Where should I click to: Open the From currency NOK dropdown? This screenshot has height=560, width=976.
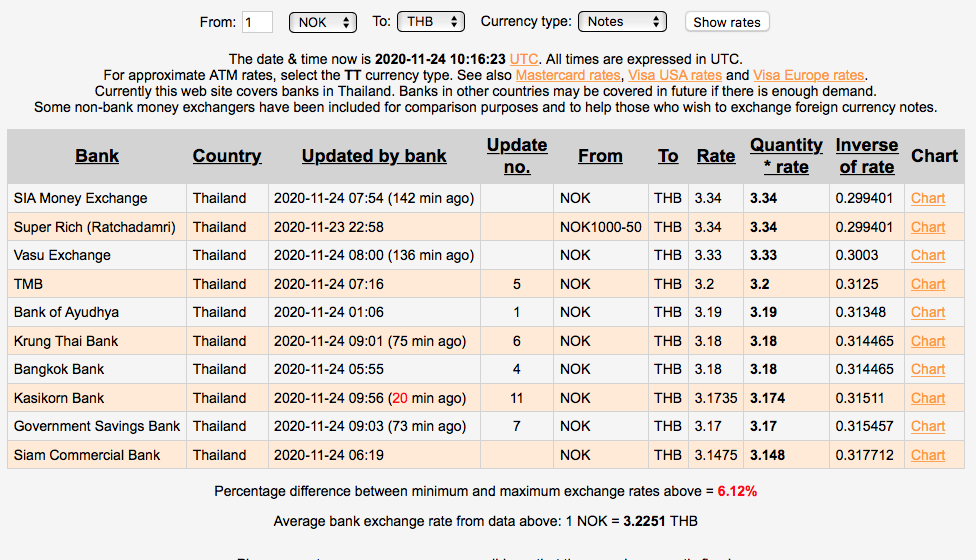coord(322,22)
